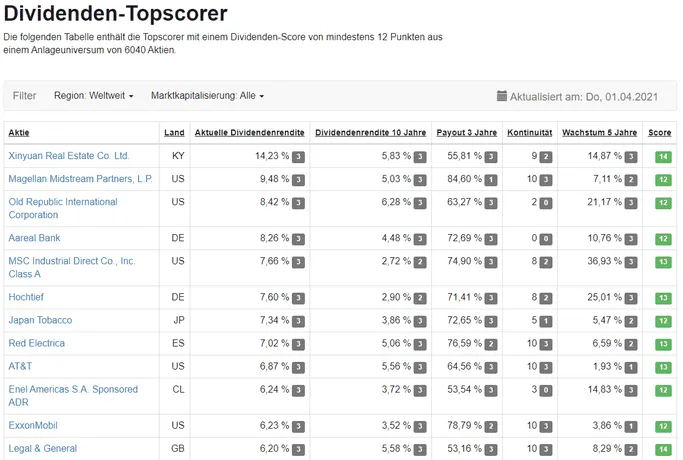Click badge beside Japan Tobacco's Kontinuität 5
683x460 pixels.
(x=546, y=321)
